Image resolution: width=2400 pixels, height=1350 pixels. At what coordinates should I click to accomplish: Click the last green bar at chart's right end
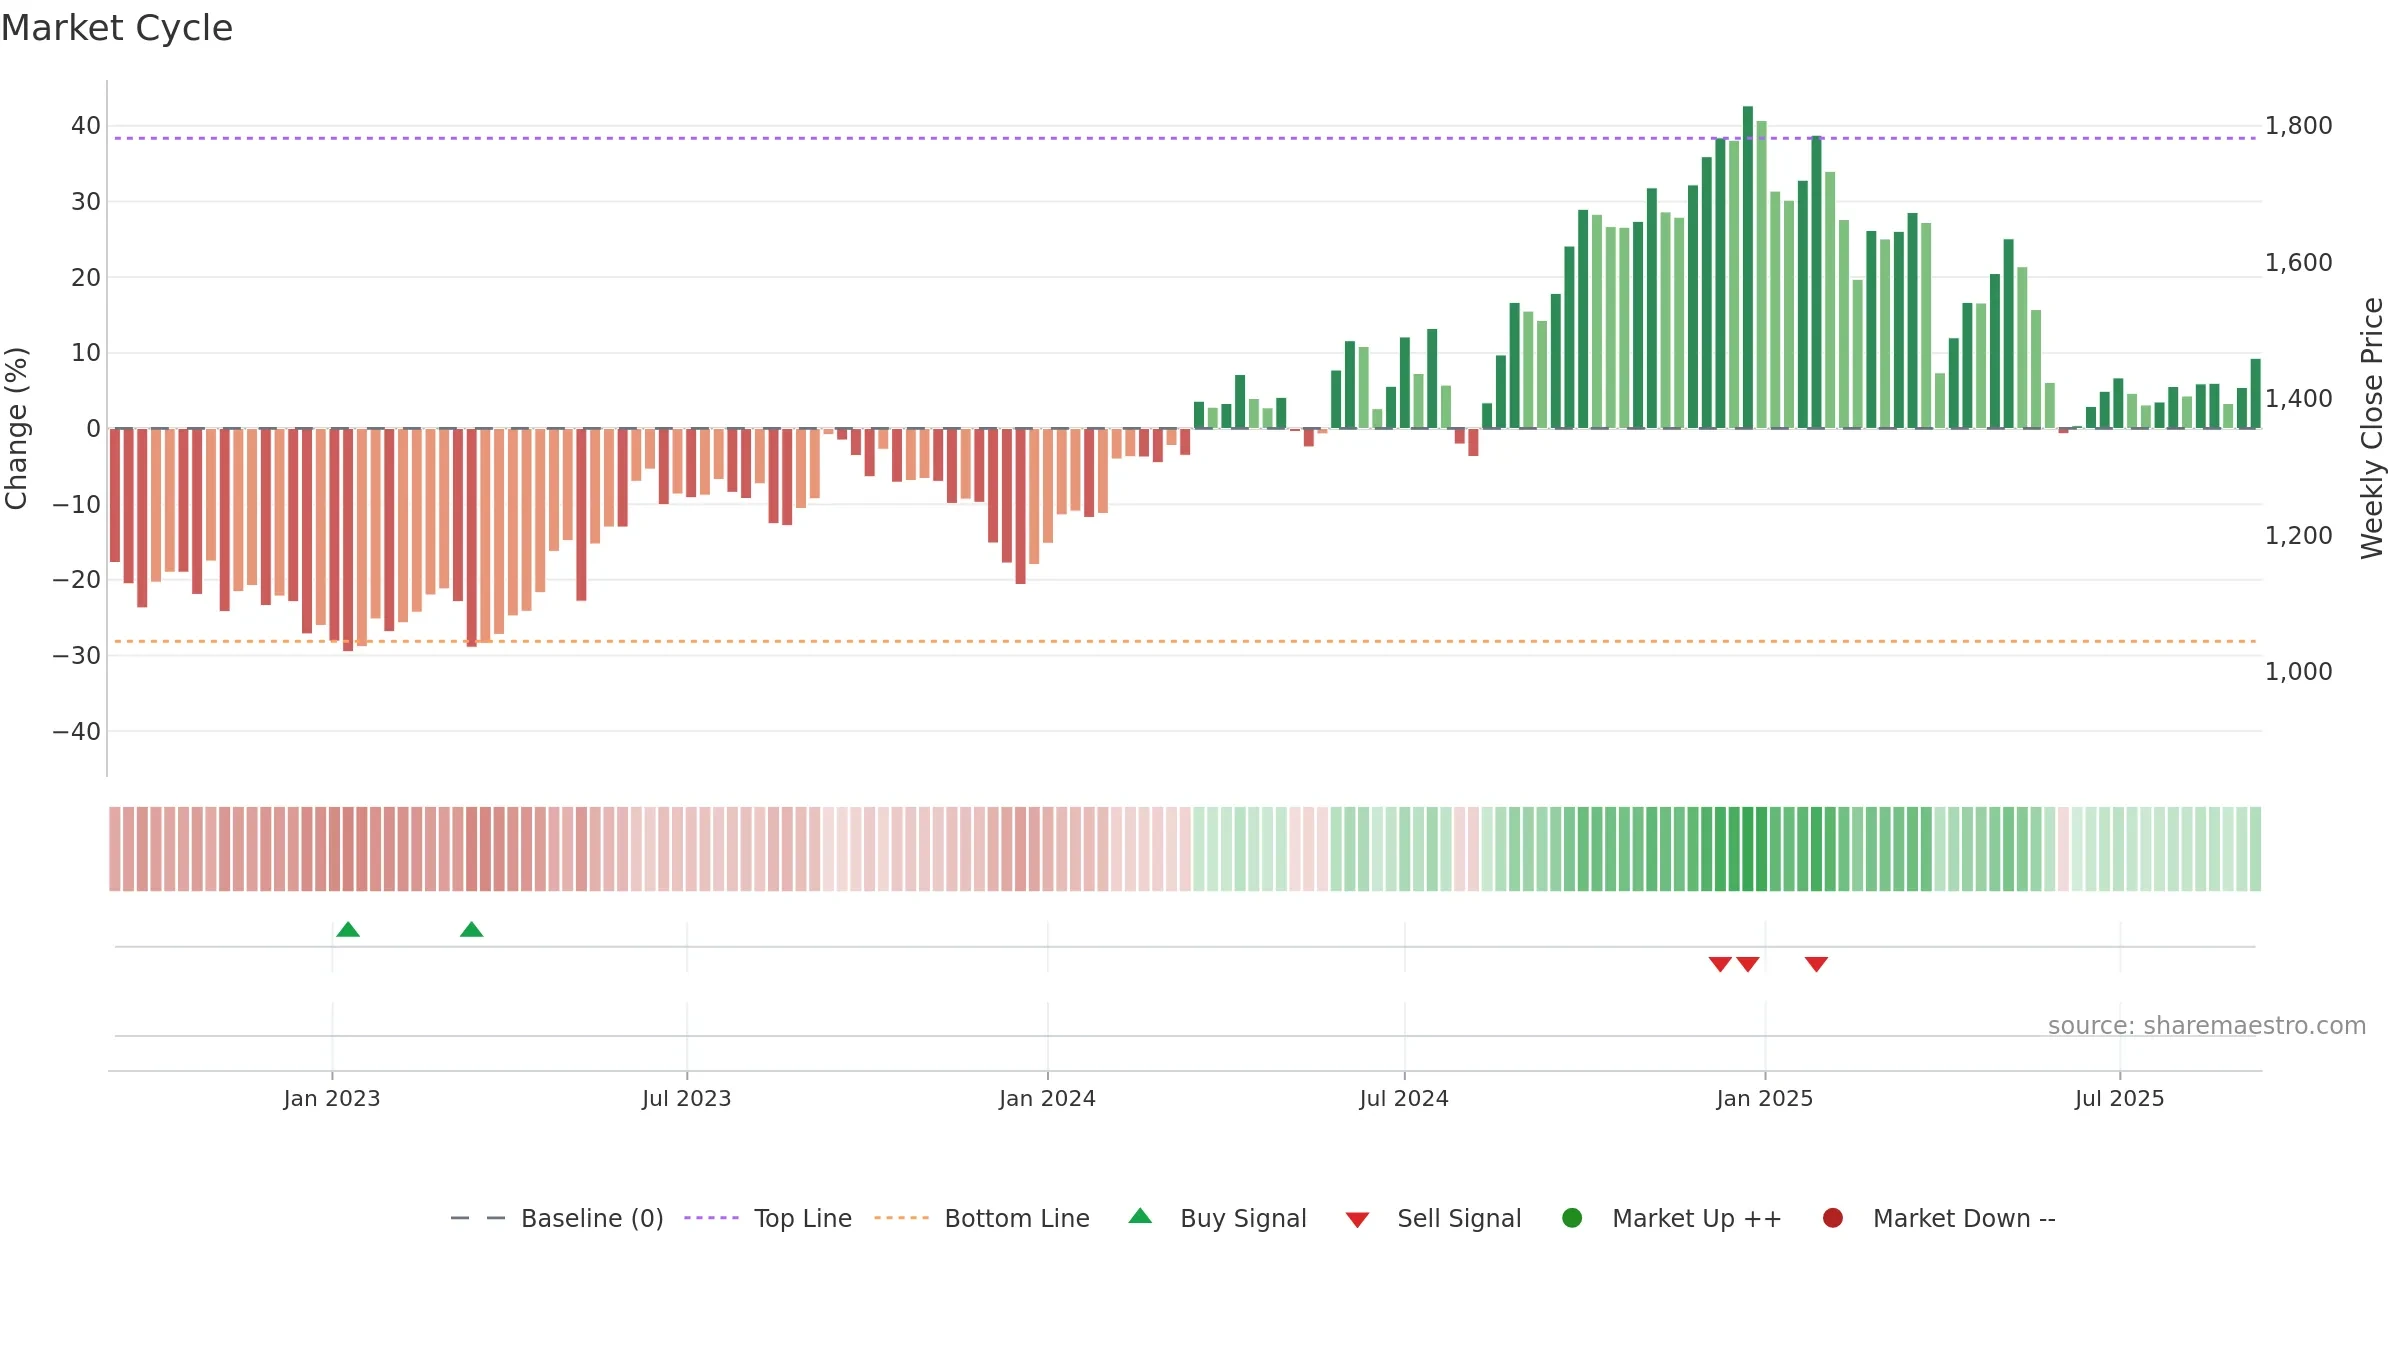(2256, 394)
